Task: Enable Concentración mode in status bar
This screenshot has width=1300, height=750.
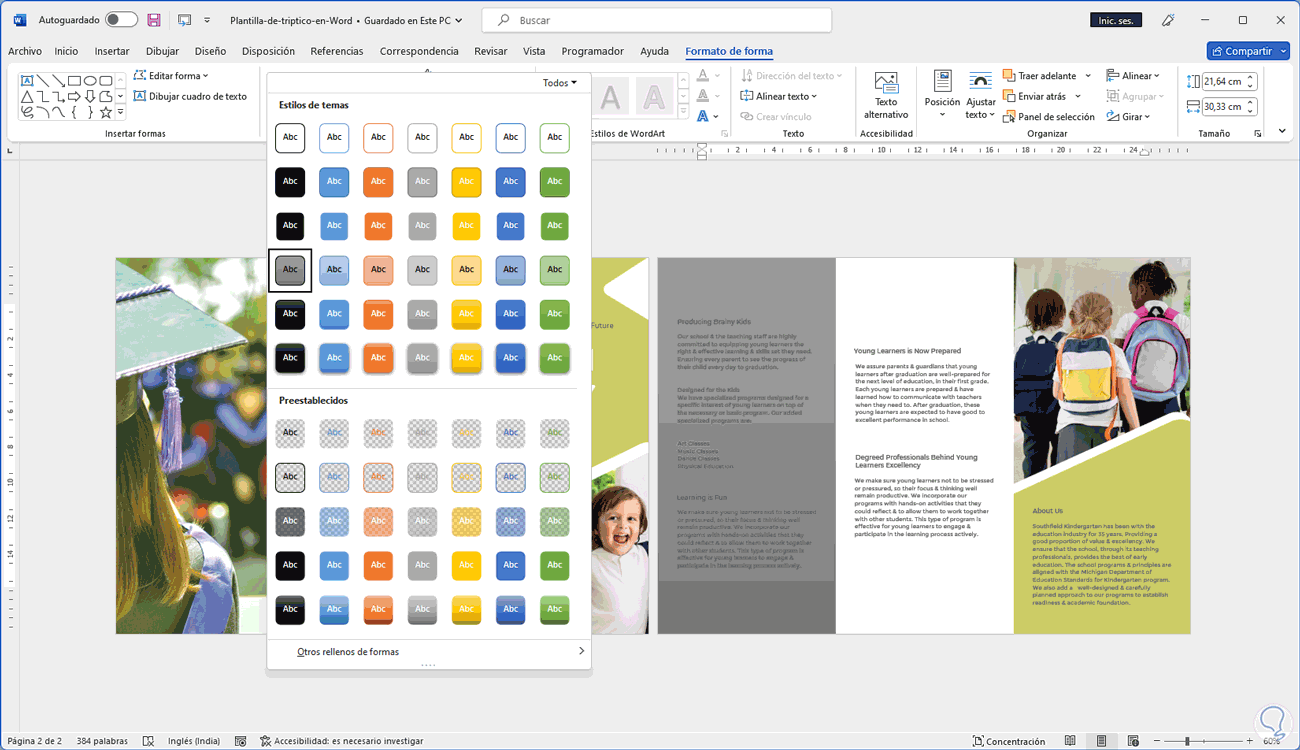Action: click(1009, 741)
